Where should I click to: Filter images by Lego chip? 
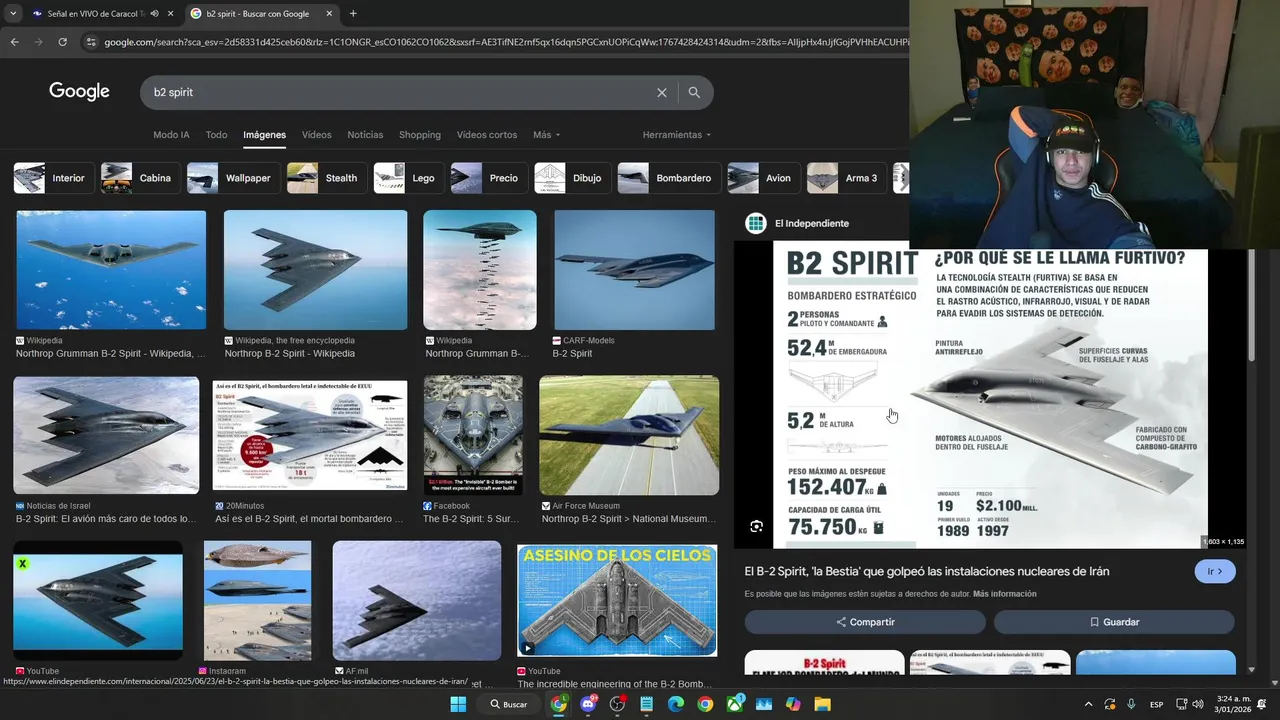pyautogui.click(x=409, y=178)
